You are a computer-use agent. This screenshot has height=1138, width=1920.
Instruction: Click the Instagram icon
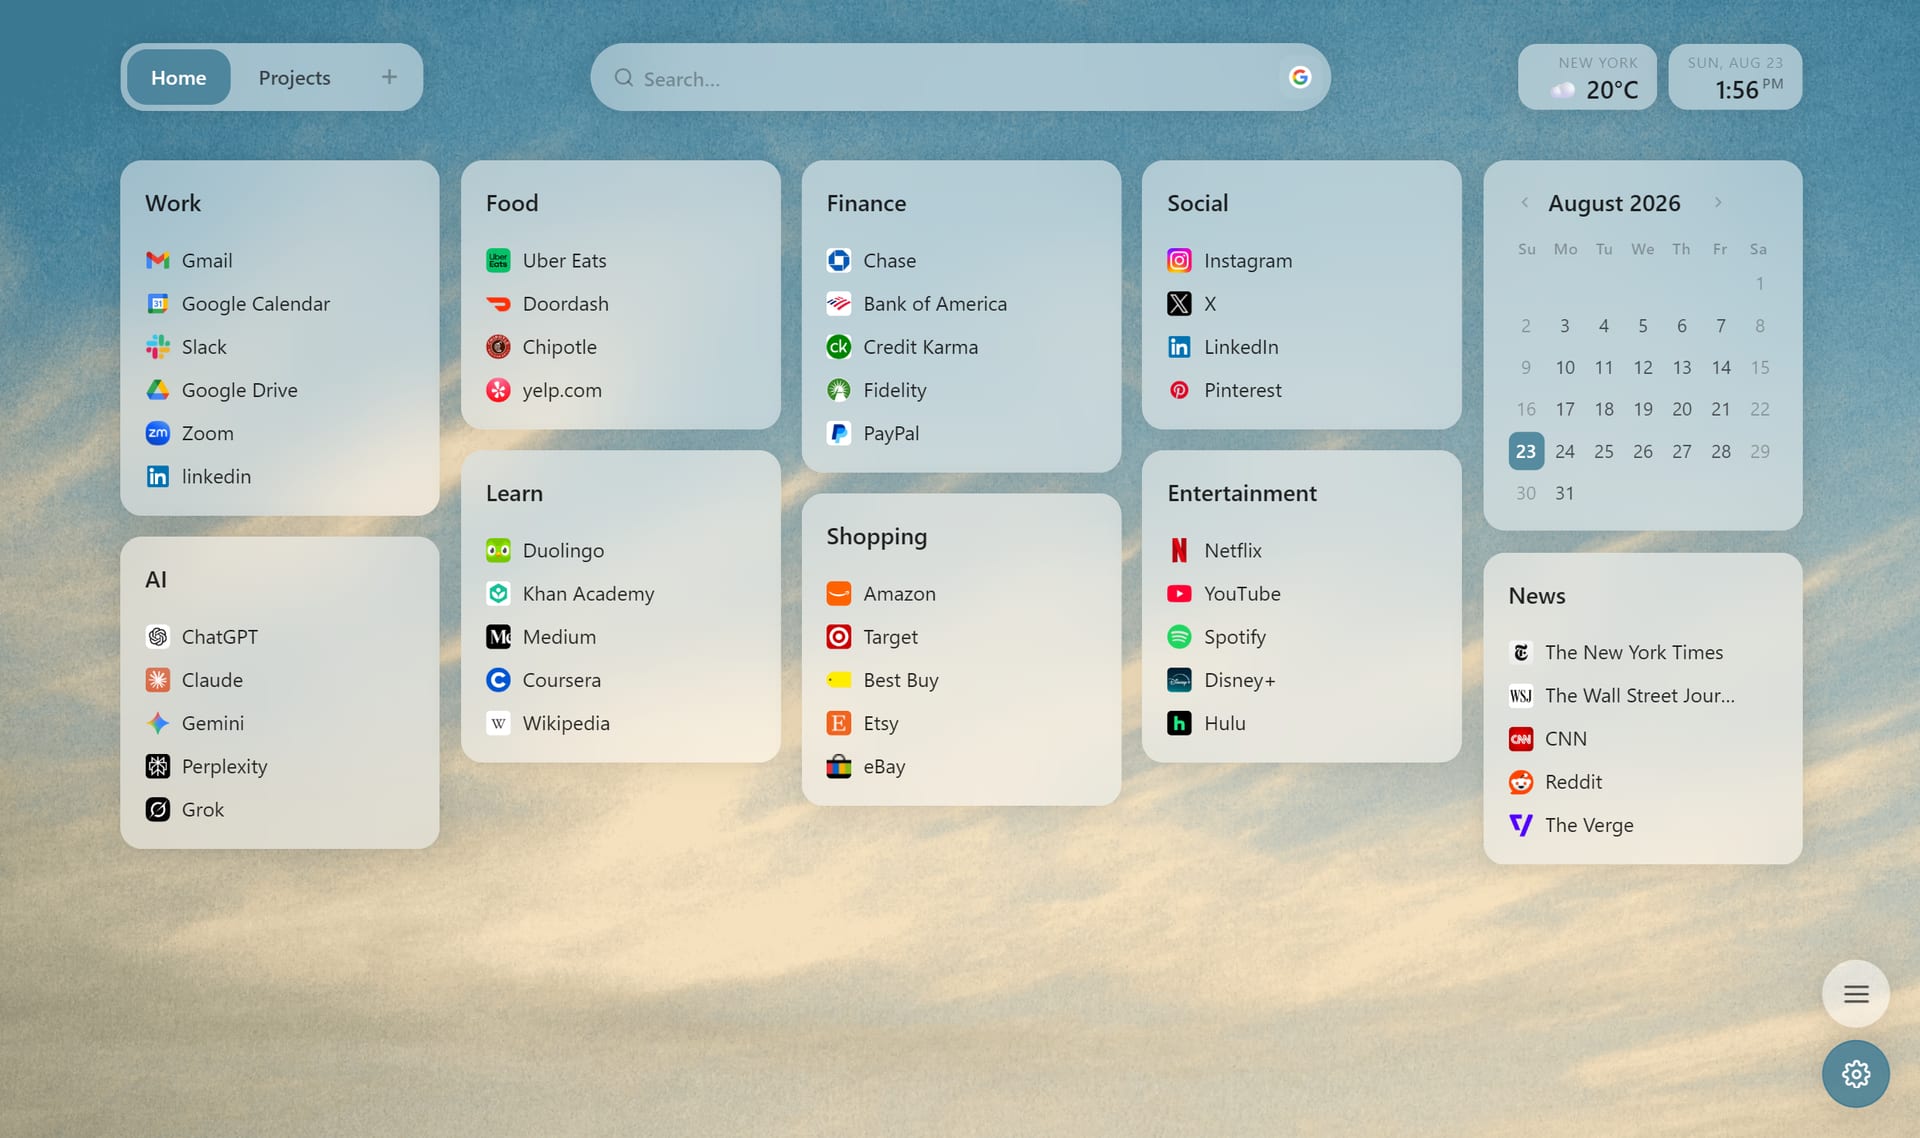[1179, 260]
